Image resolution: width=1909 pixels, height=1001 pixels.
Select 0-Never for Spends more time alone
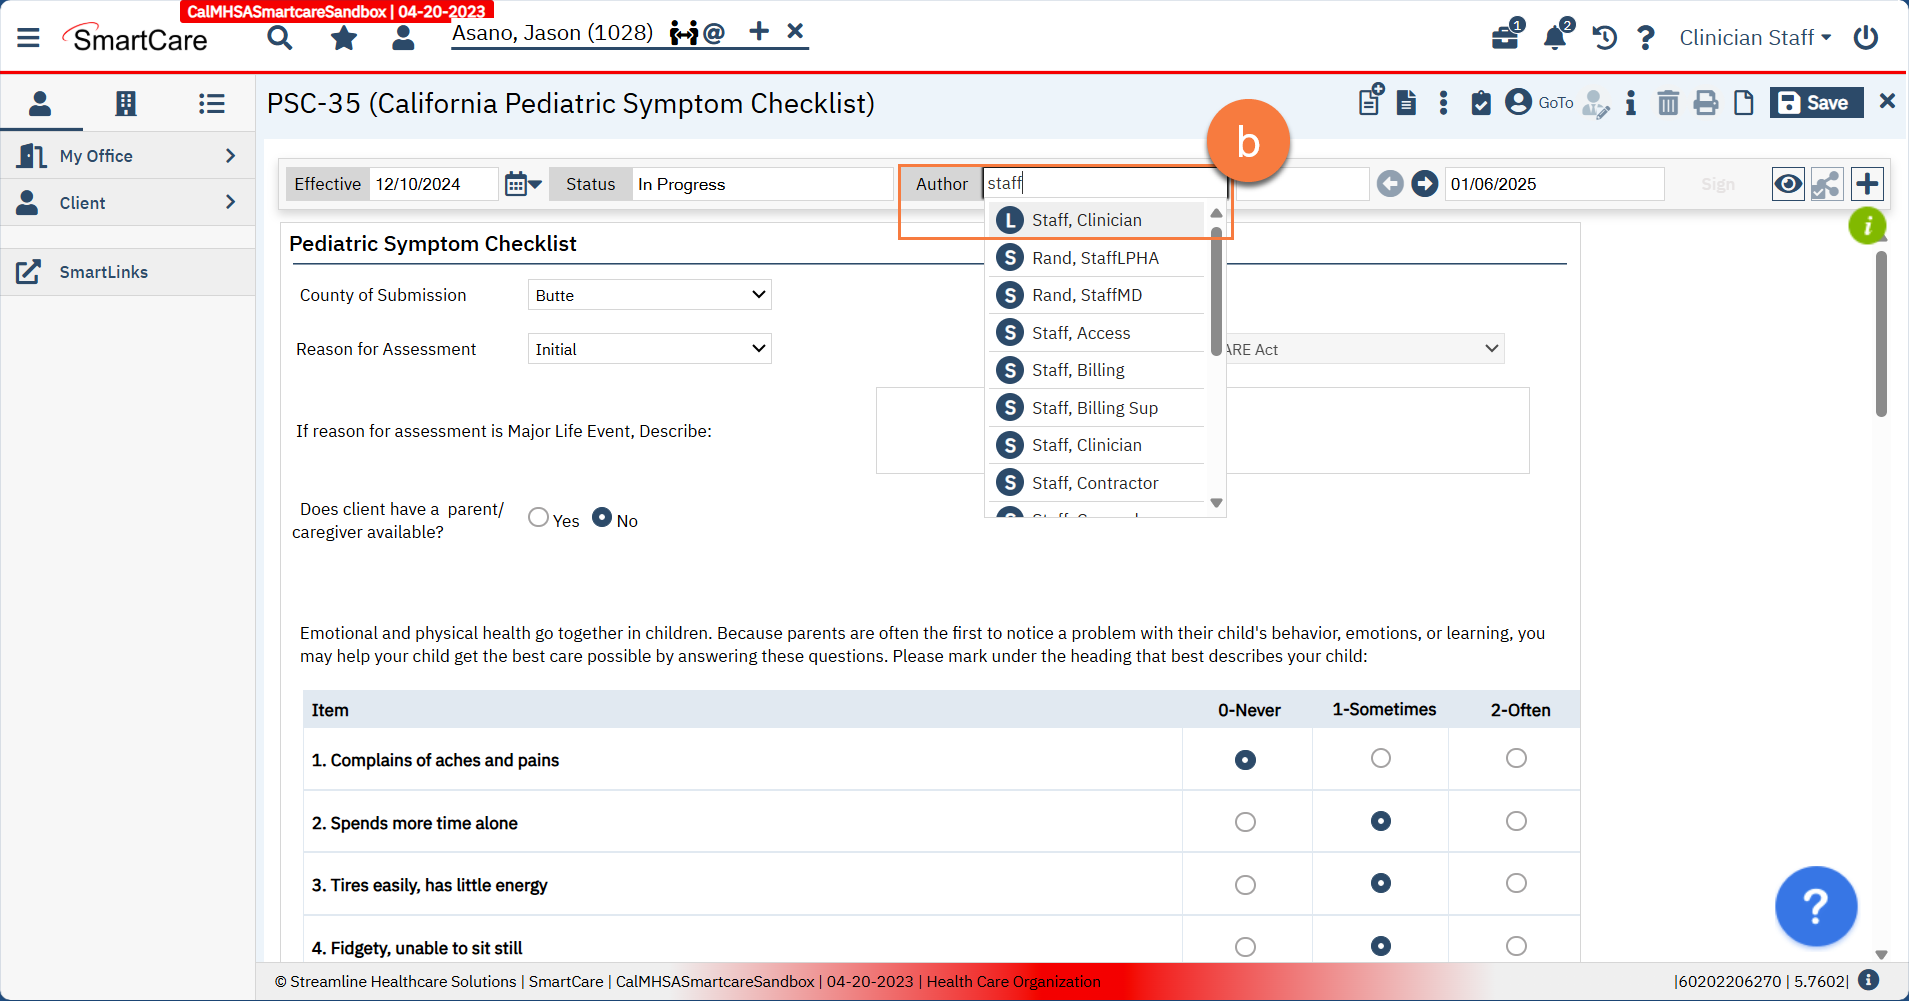click(1245, 822)
